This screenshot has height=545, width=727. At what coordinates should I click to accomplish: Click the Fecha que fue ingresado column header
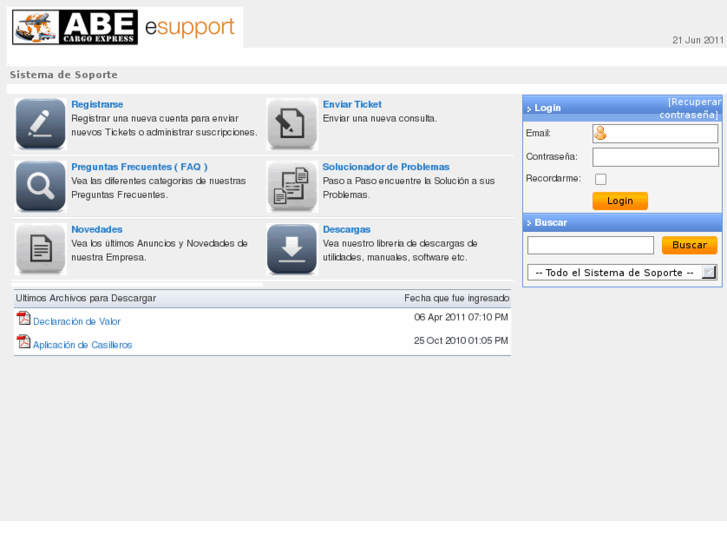click(457, 298)
